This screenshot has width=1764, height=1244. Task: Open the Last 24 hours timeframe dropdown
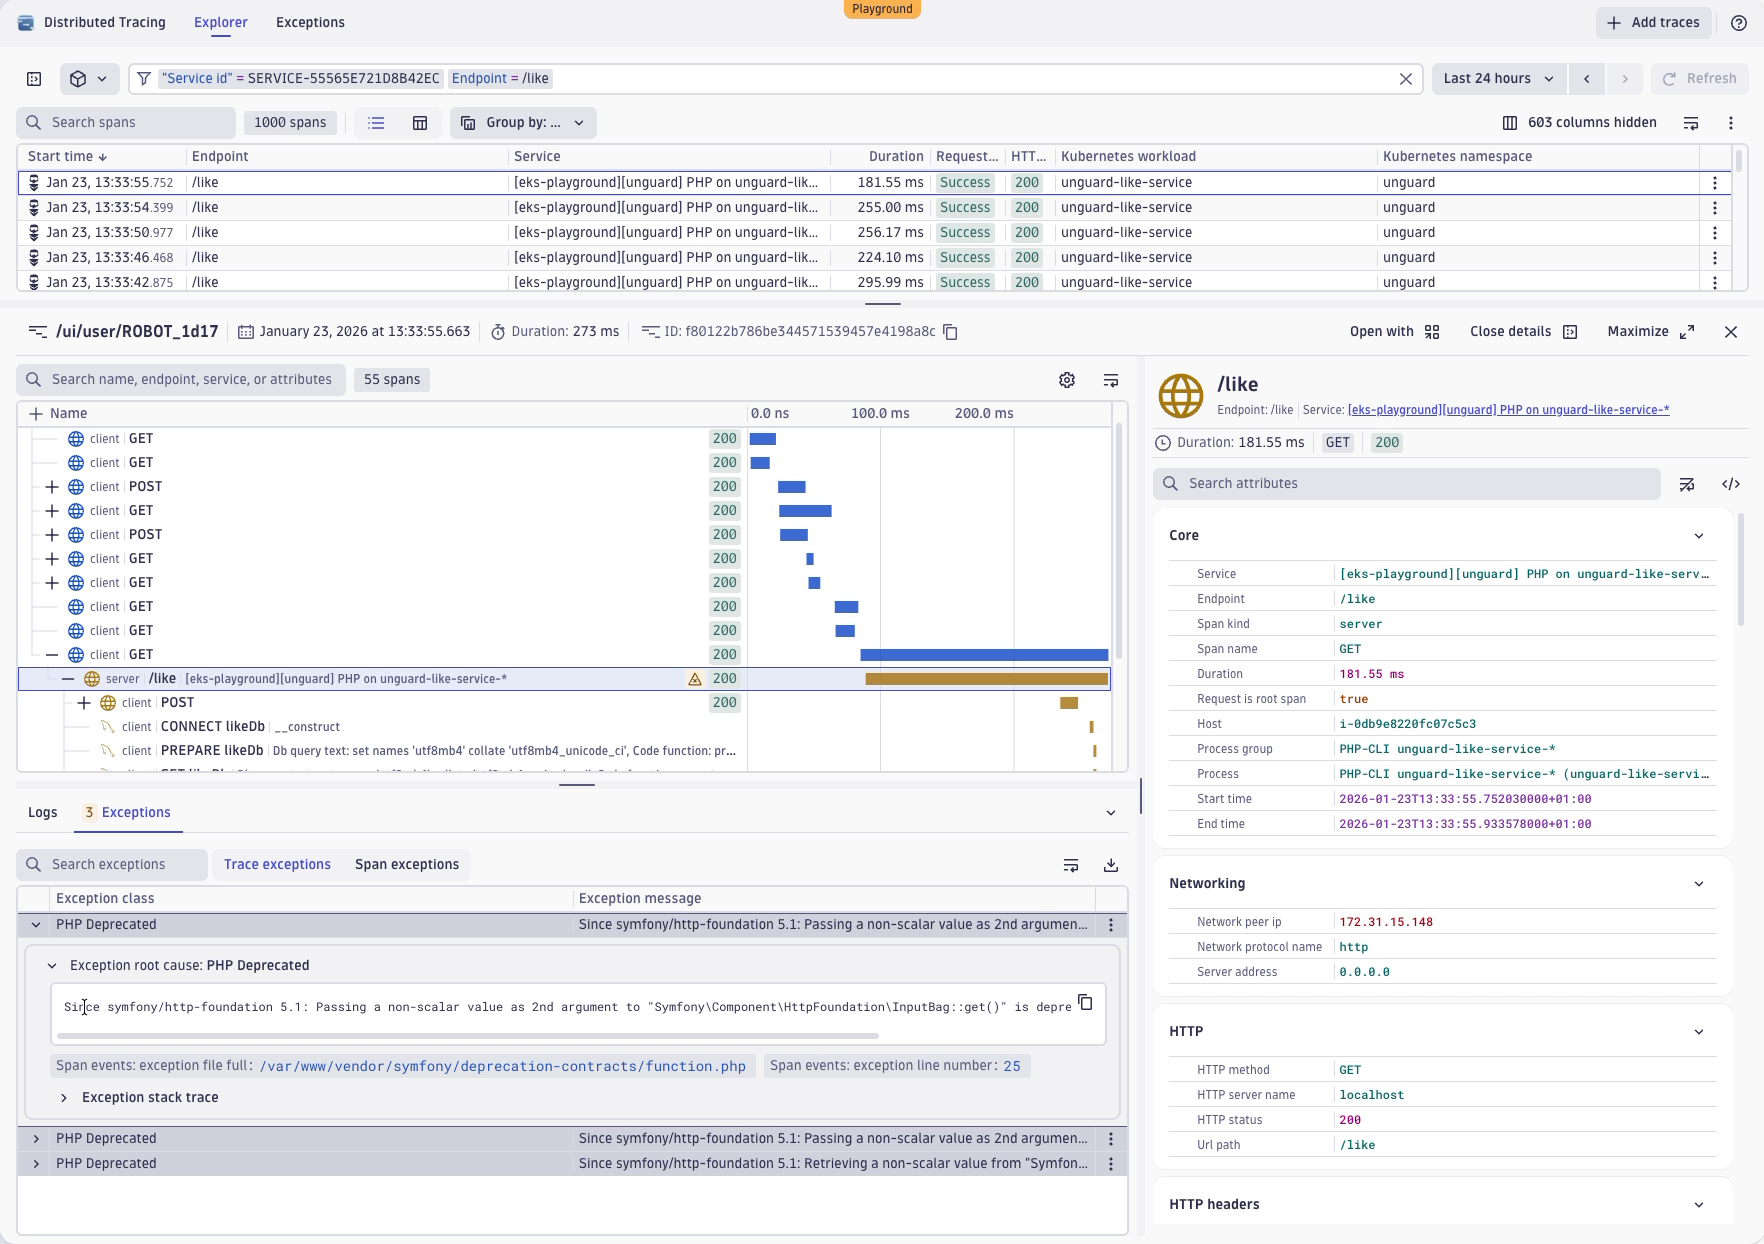tap(1497, 79)
